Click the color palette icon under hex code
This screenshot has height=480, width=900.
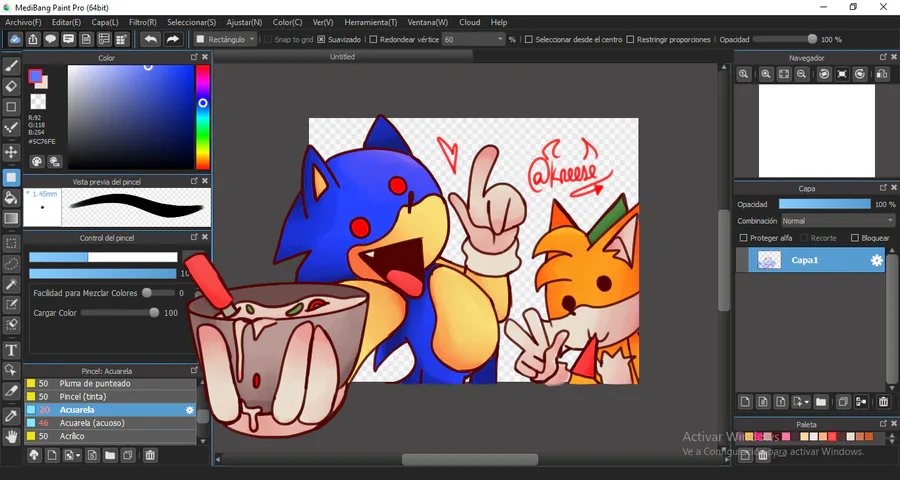(x=37, y=161)
